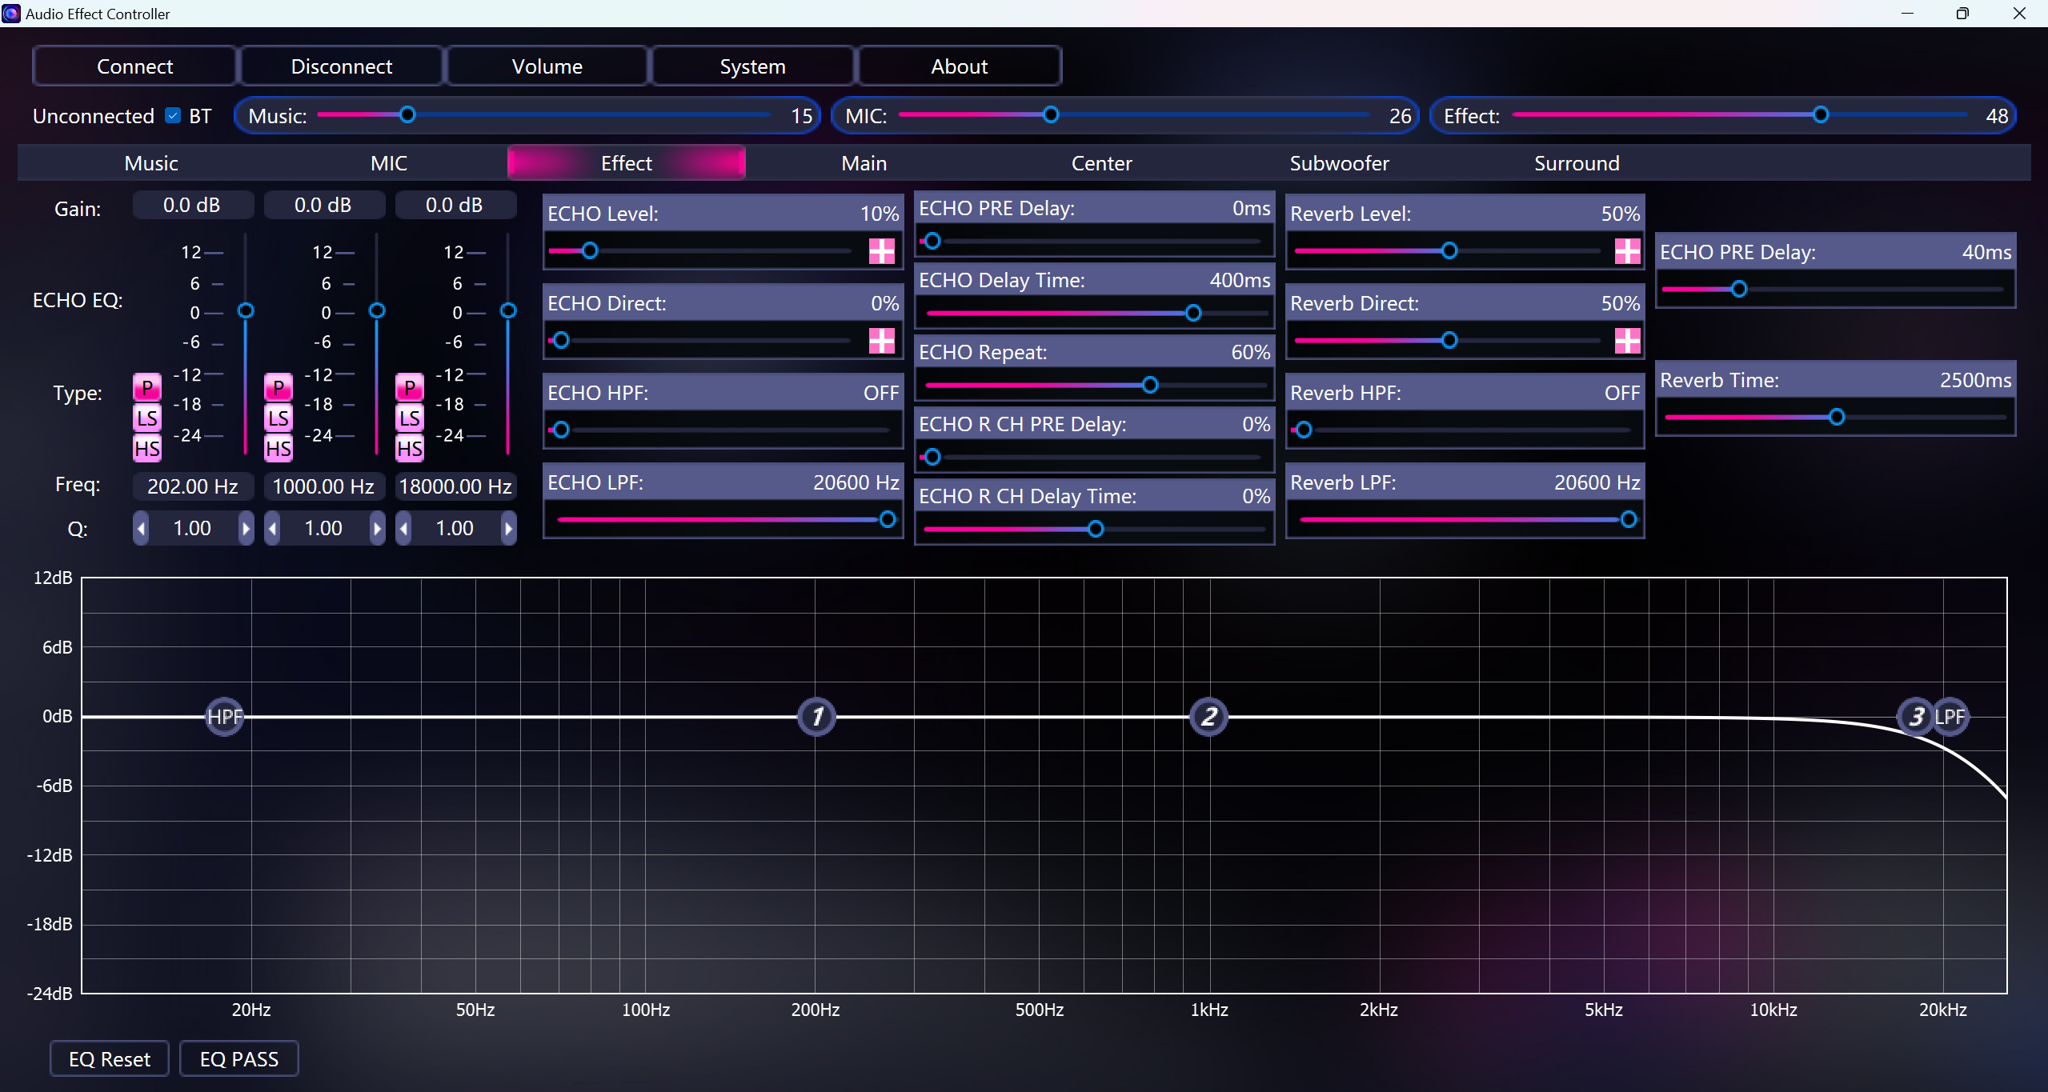2048x1092 pixels.
Task: Decrease band 1 Q with left arrow
Action: 141,528
